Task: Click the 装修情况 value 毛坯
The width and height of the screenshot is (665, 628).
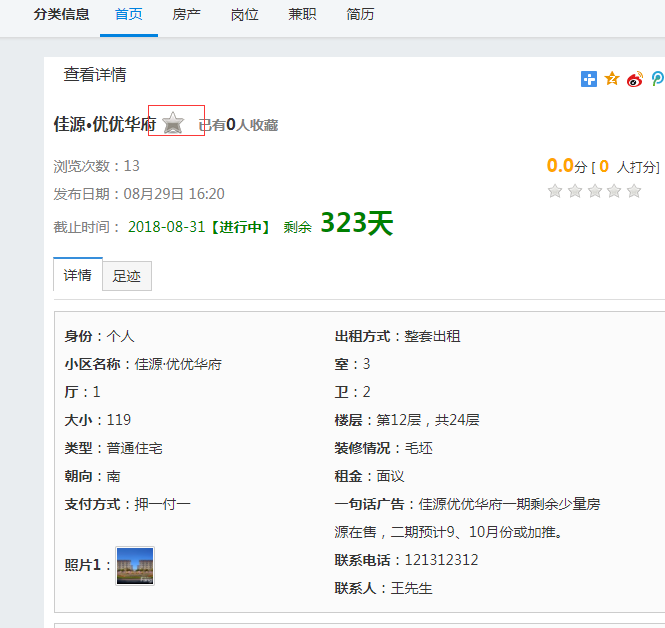Action: (x=419, y=448)
